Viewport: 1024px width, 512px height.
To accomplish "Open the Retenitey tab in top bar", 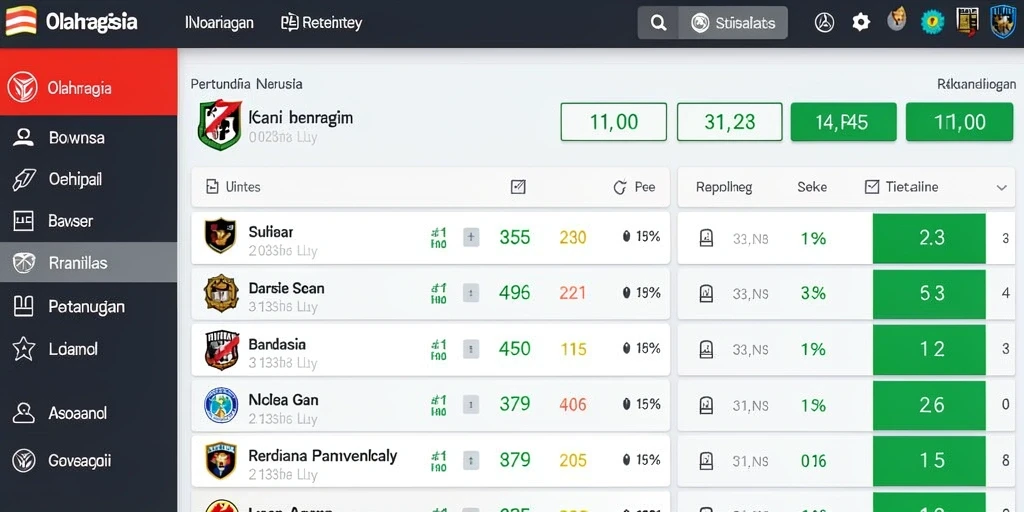I will (x=321, y=23).
